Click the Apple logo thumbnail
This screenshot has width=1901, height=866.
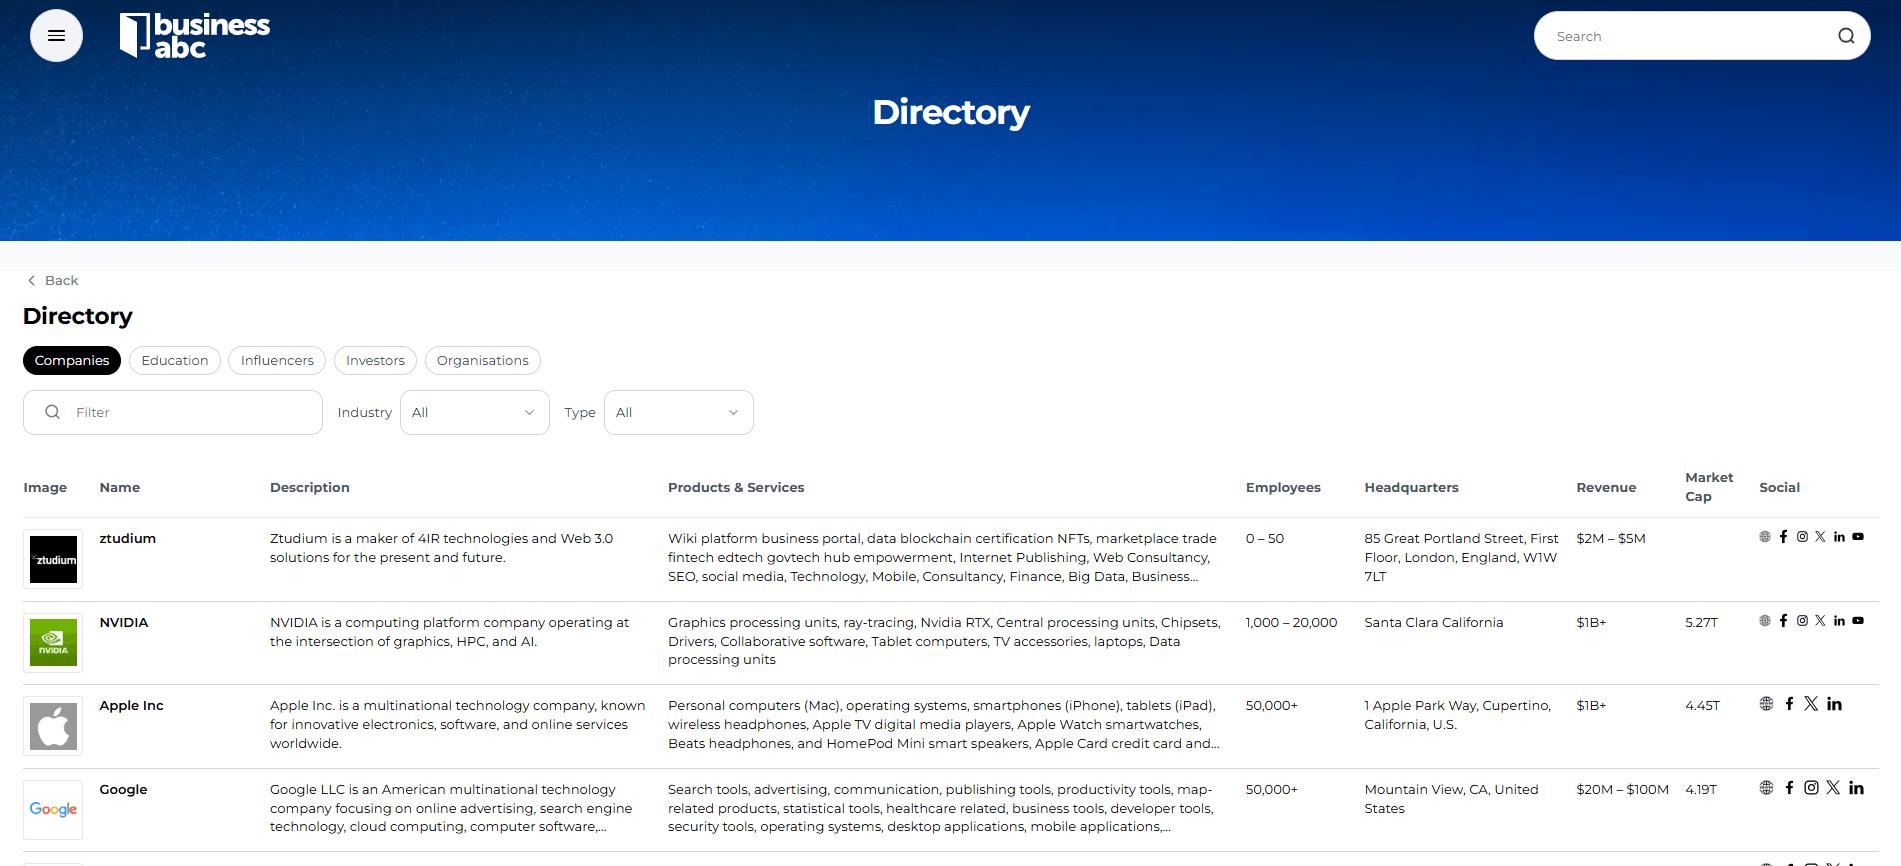pyautogui.click(x=53, y=726)
